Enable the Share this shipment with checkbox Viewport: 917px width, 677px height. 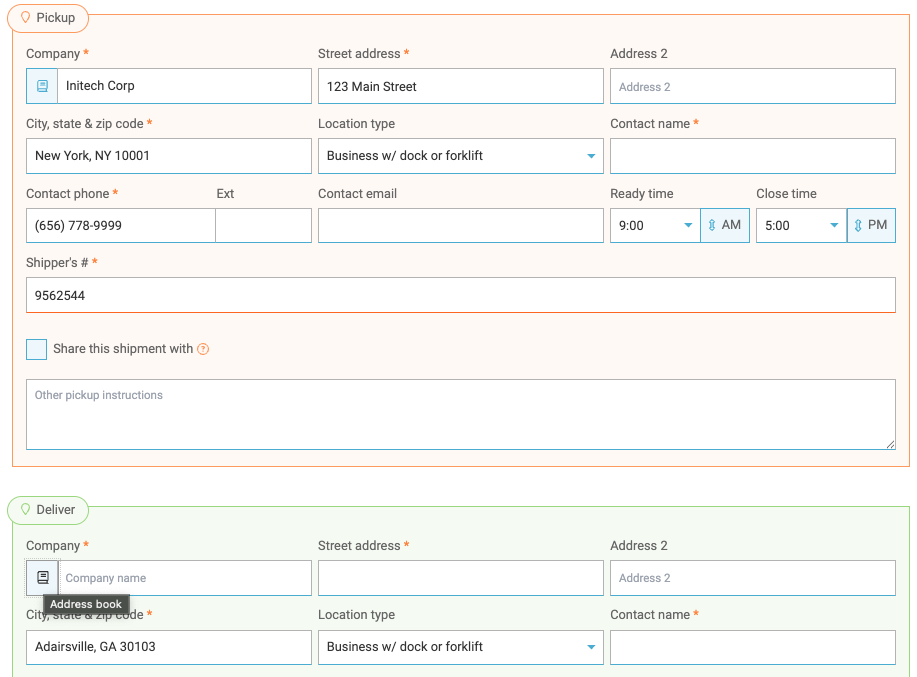36,349
